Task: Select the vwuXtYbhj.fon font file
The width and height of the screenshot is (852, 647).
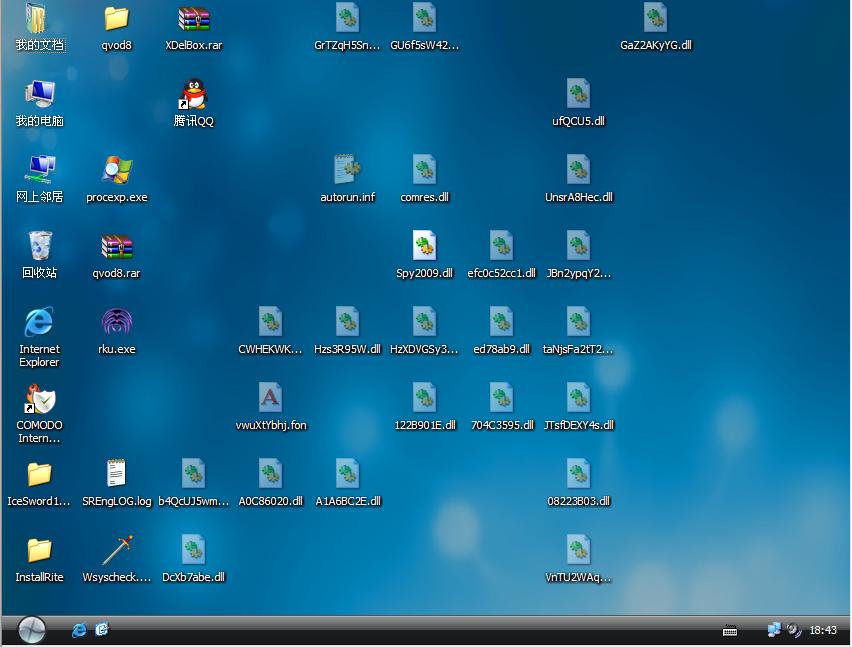Action: click(270, 400)
